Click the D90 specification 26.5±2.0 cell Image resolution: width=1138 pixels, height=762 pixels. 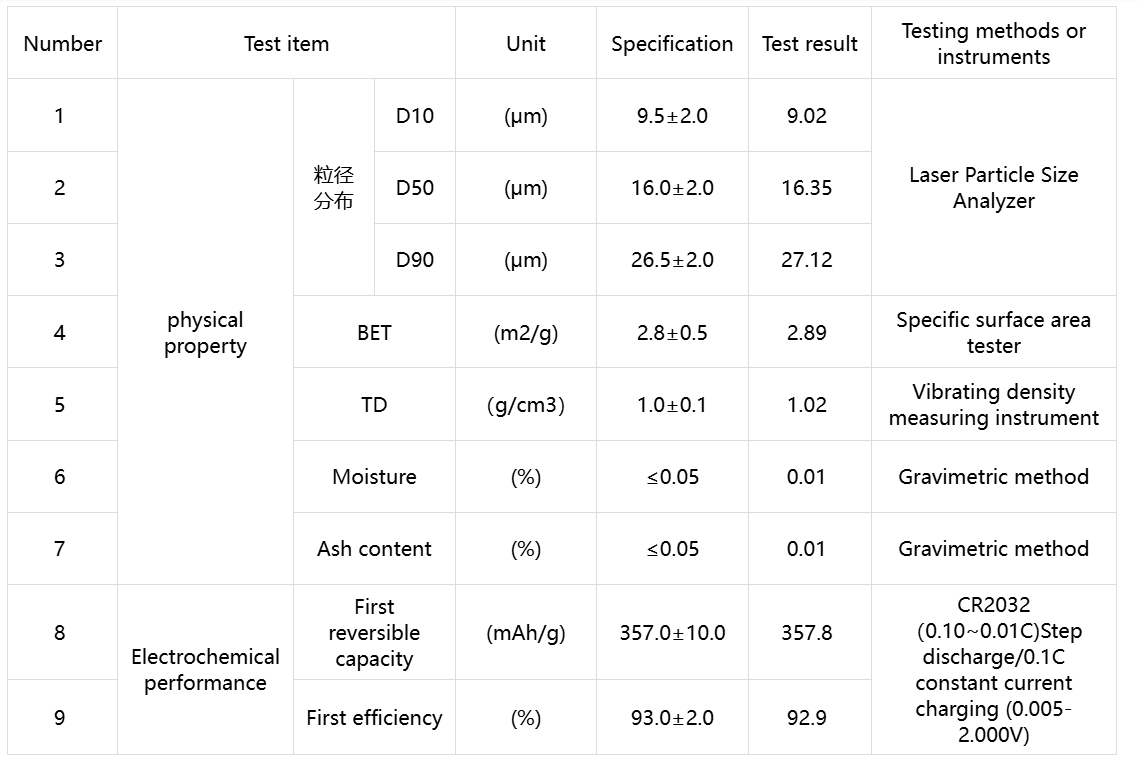(x=672, y=260)
